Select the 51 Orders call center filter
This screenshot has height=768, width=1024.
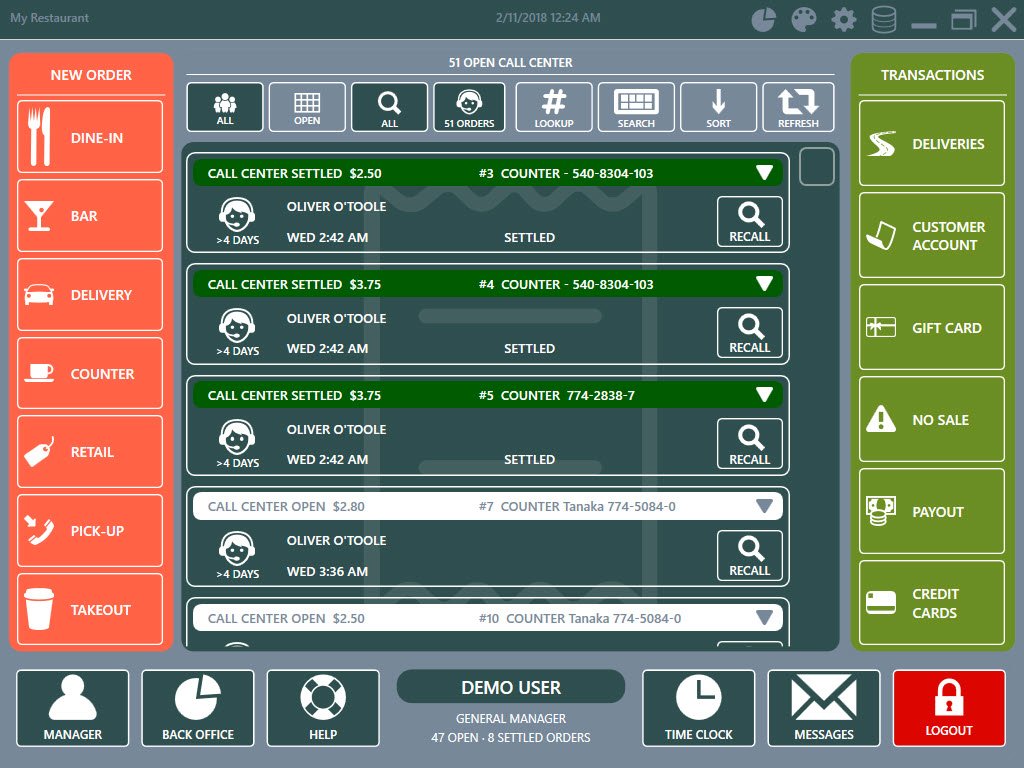[469, 107]
